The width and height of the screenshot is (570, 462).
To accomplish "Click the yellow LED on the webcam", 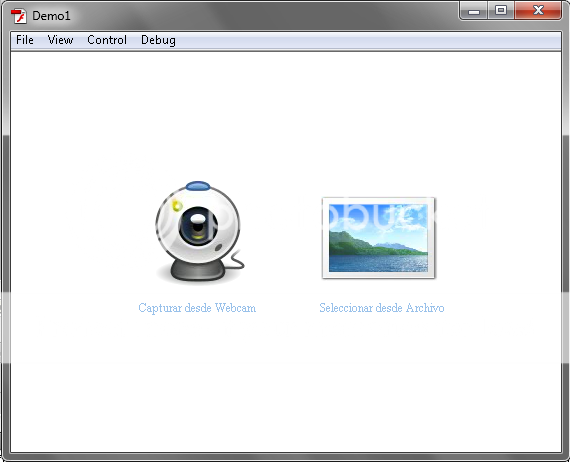I will (x=177, y=206).
